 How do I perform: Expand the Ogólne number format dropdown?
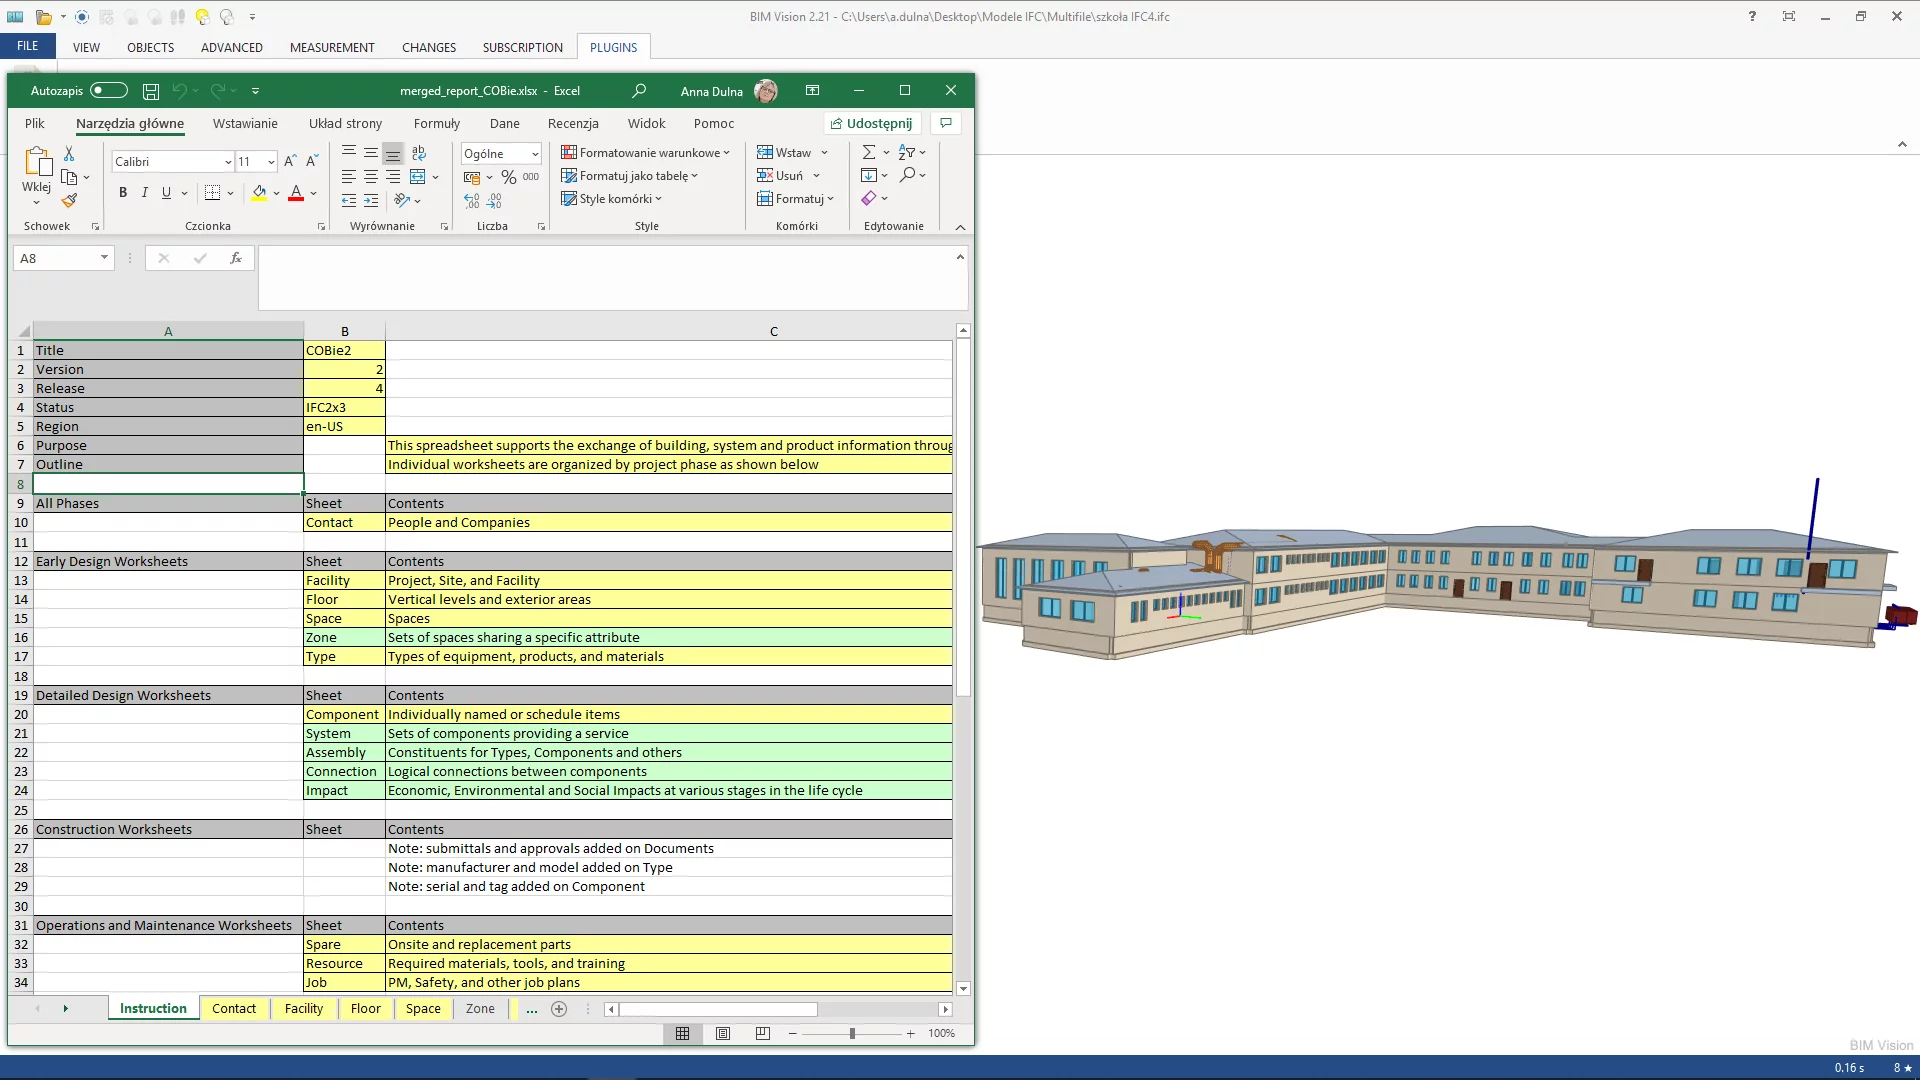tap(535, 154)
